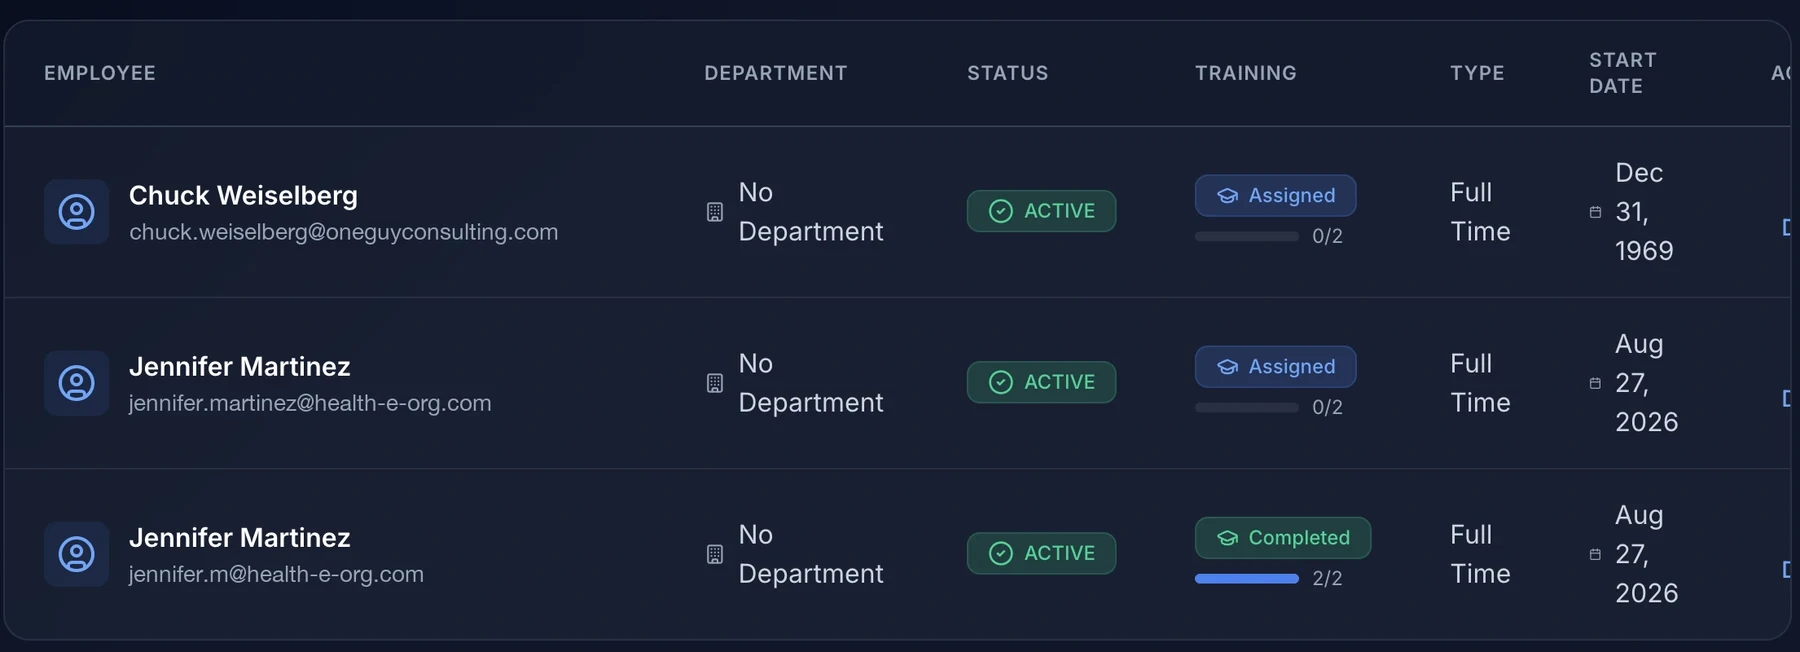Image resolution: width=1800 pixels, height=652 pixels.
Task: Click building icon in Chuck Weiselberg's department cell
Action: coord(715,212)
